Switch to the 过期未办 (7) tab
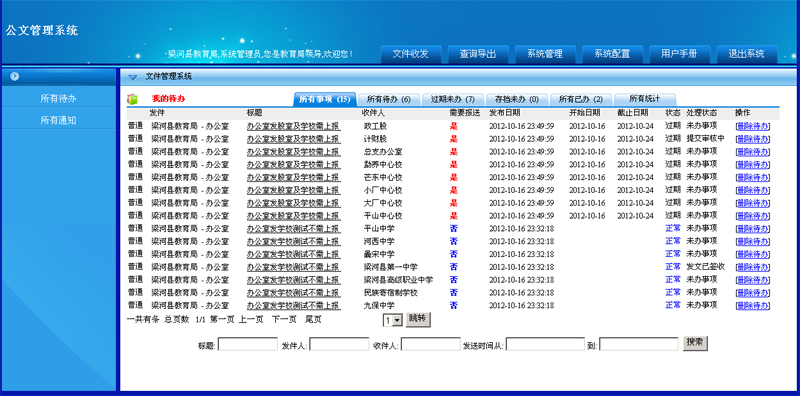Screen dimensions: 800x396 pyautogui.click(x=453, y=100)
